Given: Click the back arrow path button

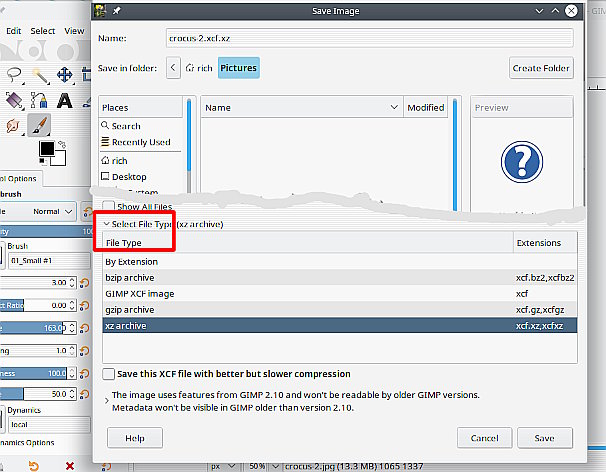Looking at the screenshot, I should coord(173,68).
